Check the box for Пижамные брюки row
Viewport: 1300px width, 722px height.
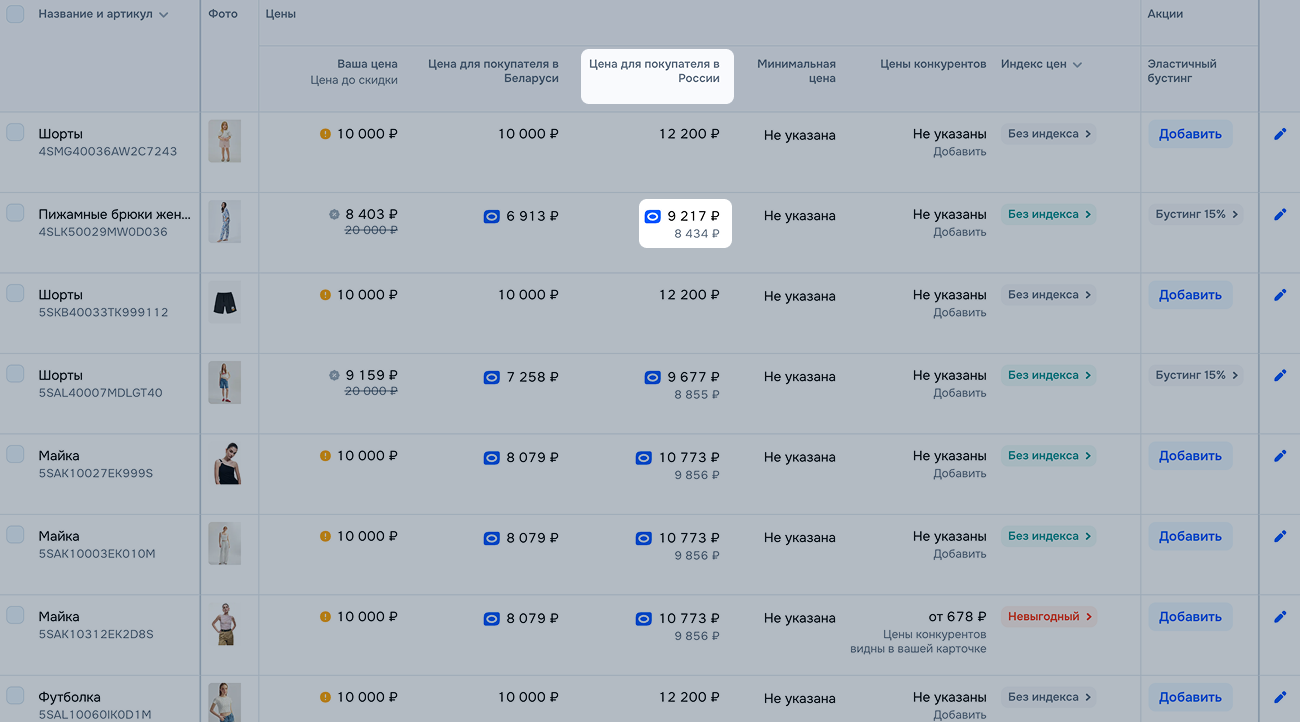15,212
